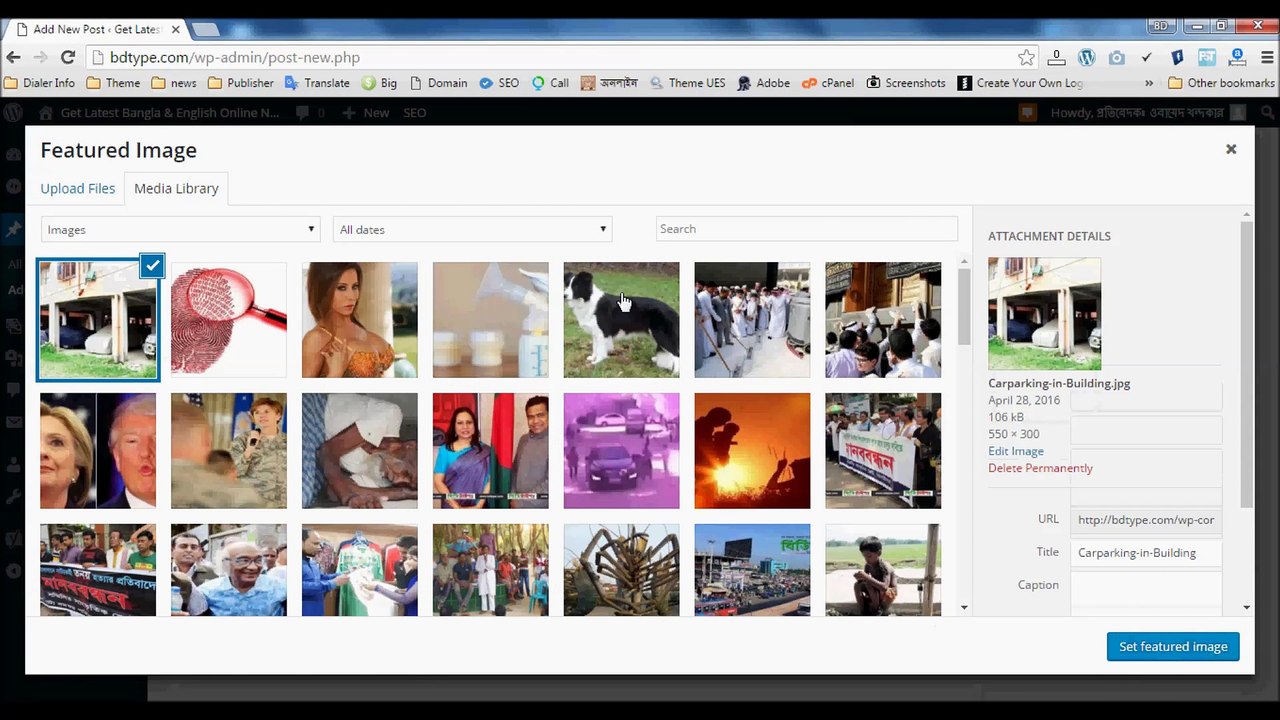The image size is (1280, 720).
Task: Select the boy sitting in field thumbnail
Action: (x=883, y=570)
